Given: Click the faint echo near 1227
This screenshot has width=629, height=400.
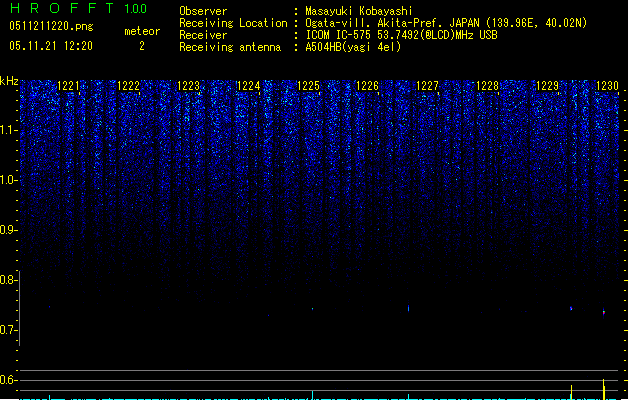Looking at the screenshot, I should coord(408,308).
